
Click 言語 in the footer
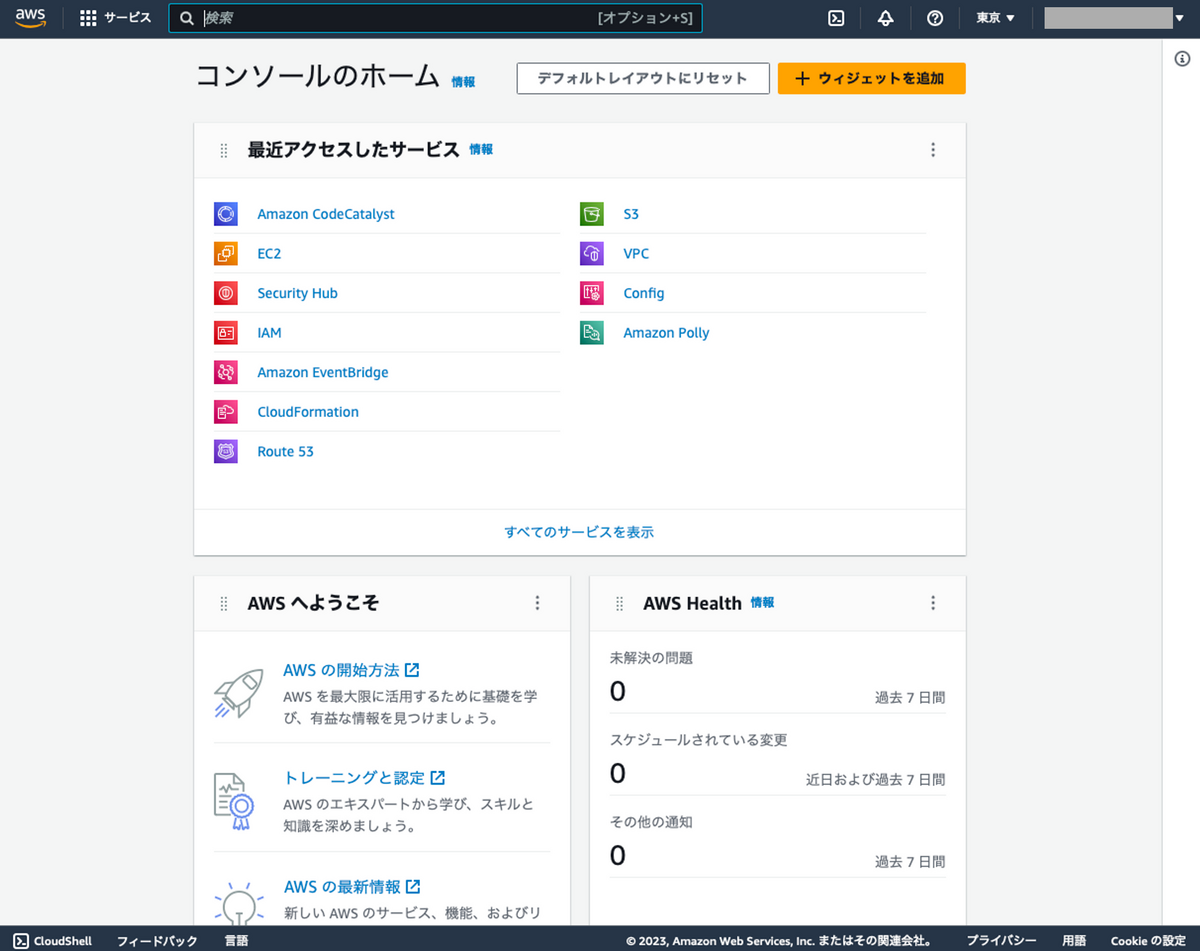click(x=236, y=941)
